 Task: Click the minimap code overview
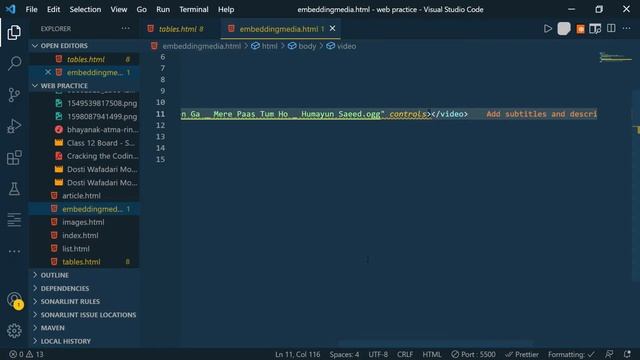pos(616,57)
